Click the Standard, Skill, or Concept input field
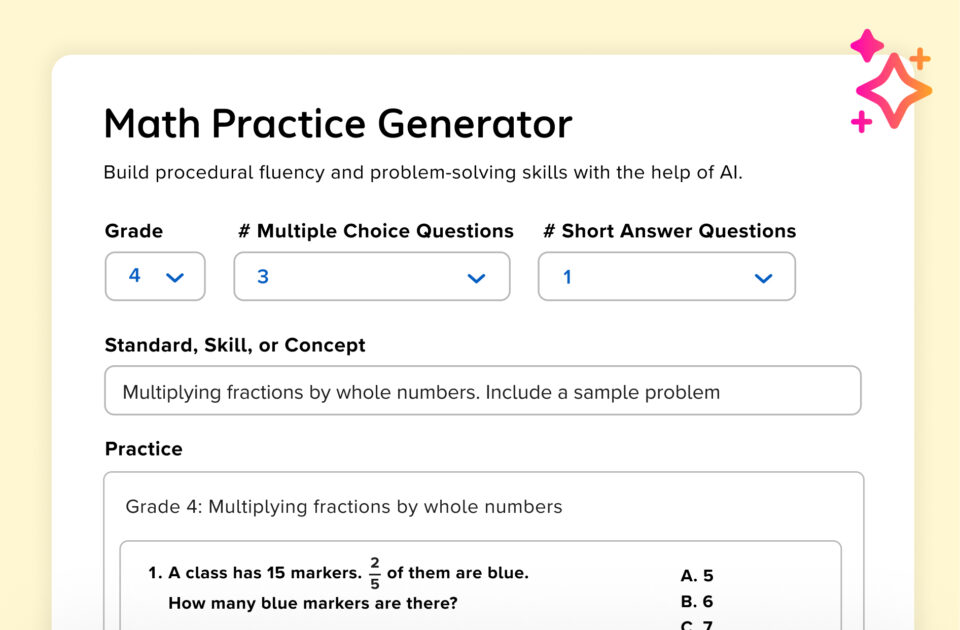Screen dimensions: 960x630 483,390
